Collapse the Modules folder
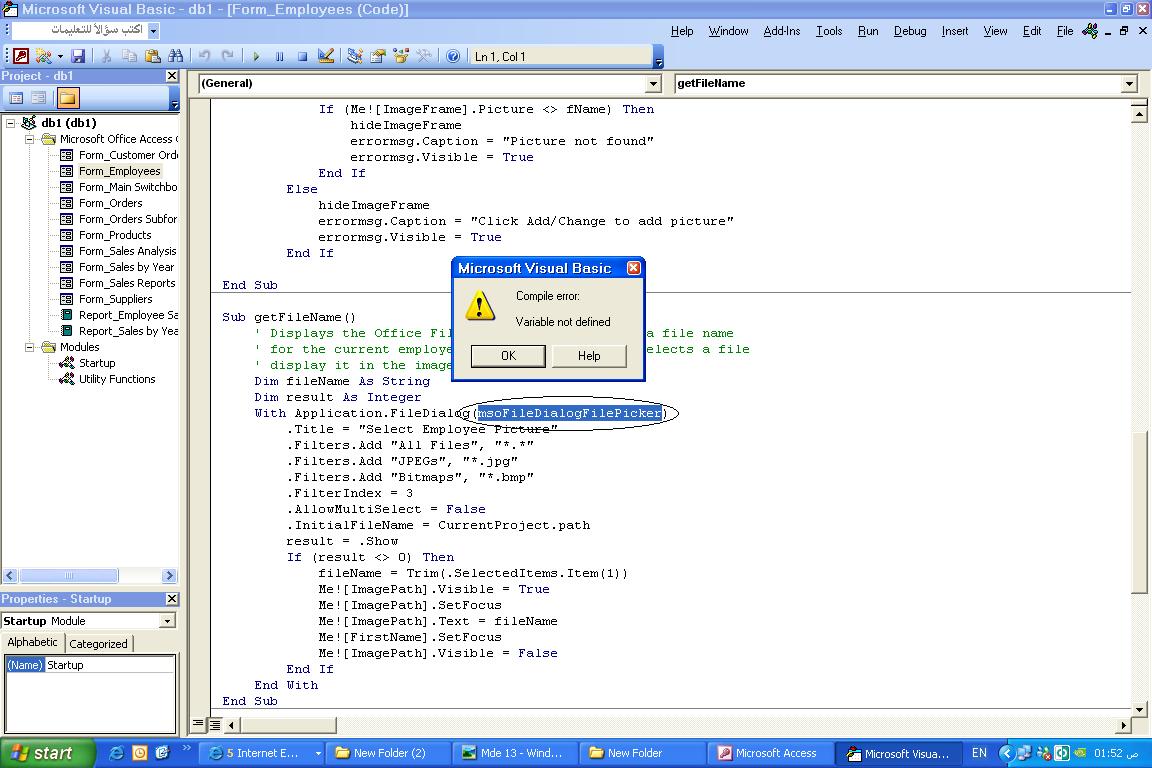This screenshot has width=1152, height=768. (29, 347)
